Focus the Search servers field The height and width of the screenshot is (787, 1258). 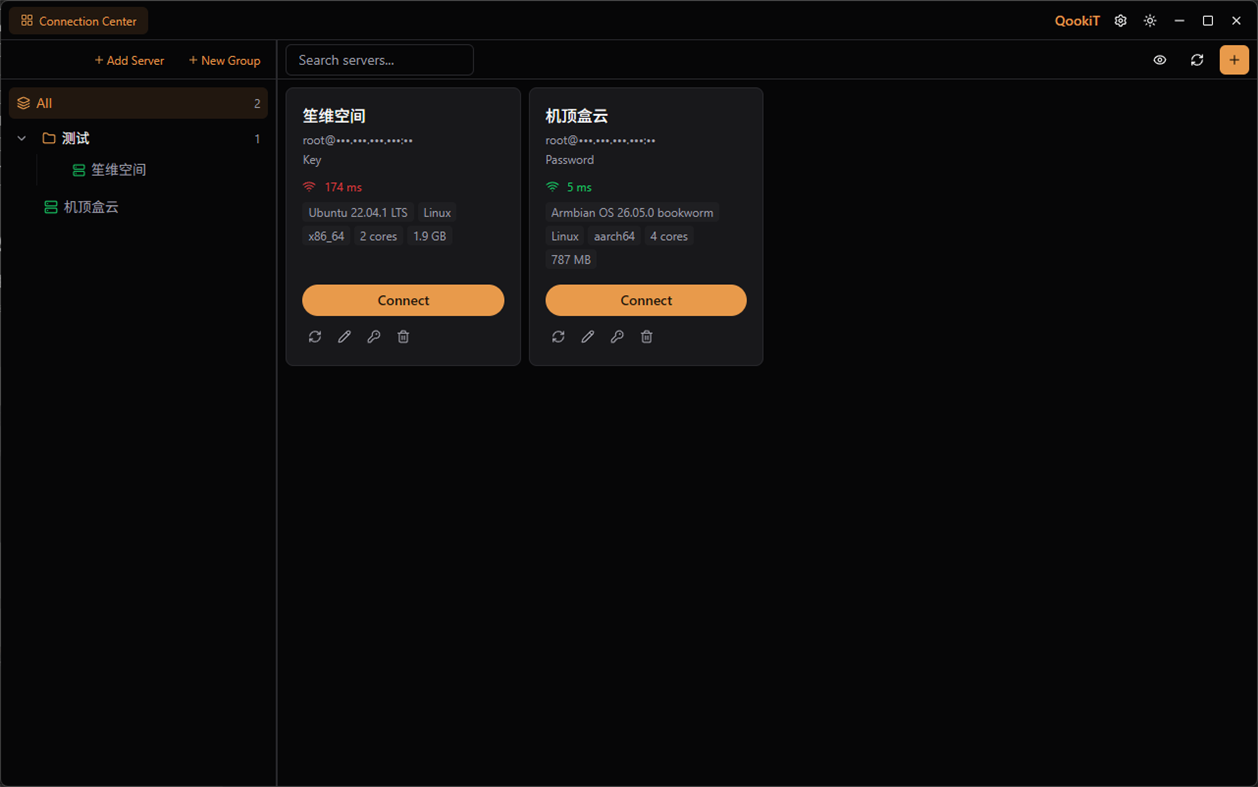coord(379,60)
